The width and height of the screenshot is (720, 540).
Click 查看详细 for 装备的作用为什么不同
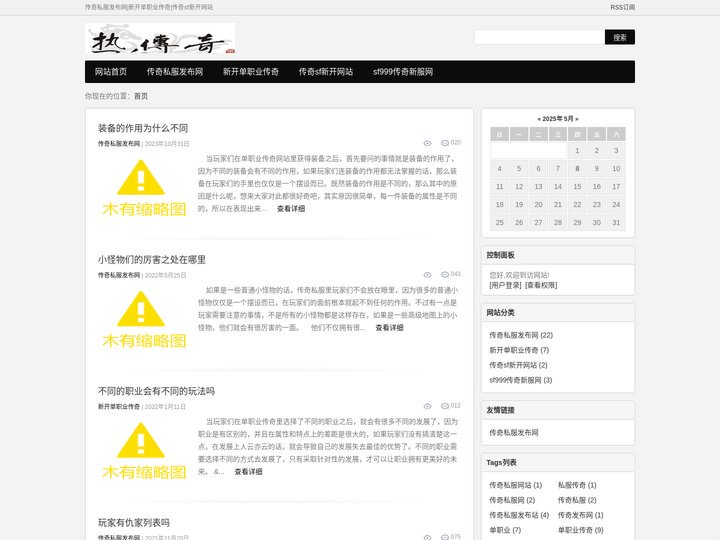point(291,208)
